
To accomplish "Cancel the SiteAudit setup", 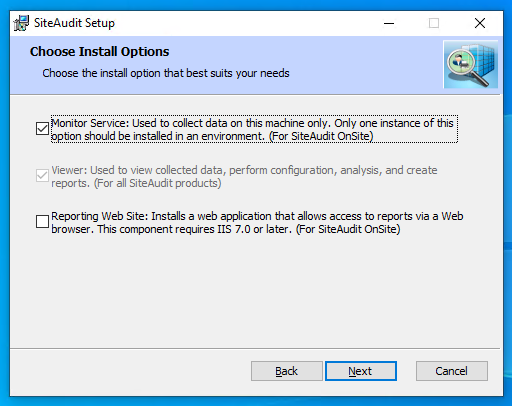I will 452,371.
